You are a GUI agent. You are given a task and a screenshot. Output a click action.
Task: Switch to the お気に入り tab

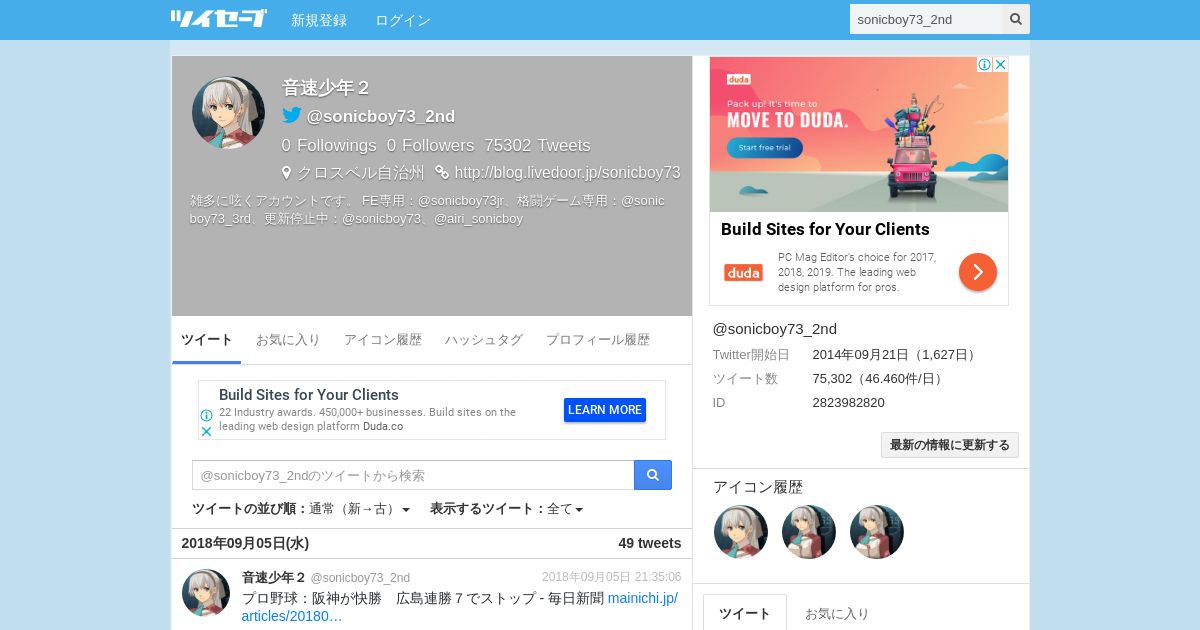[288, 340]
